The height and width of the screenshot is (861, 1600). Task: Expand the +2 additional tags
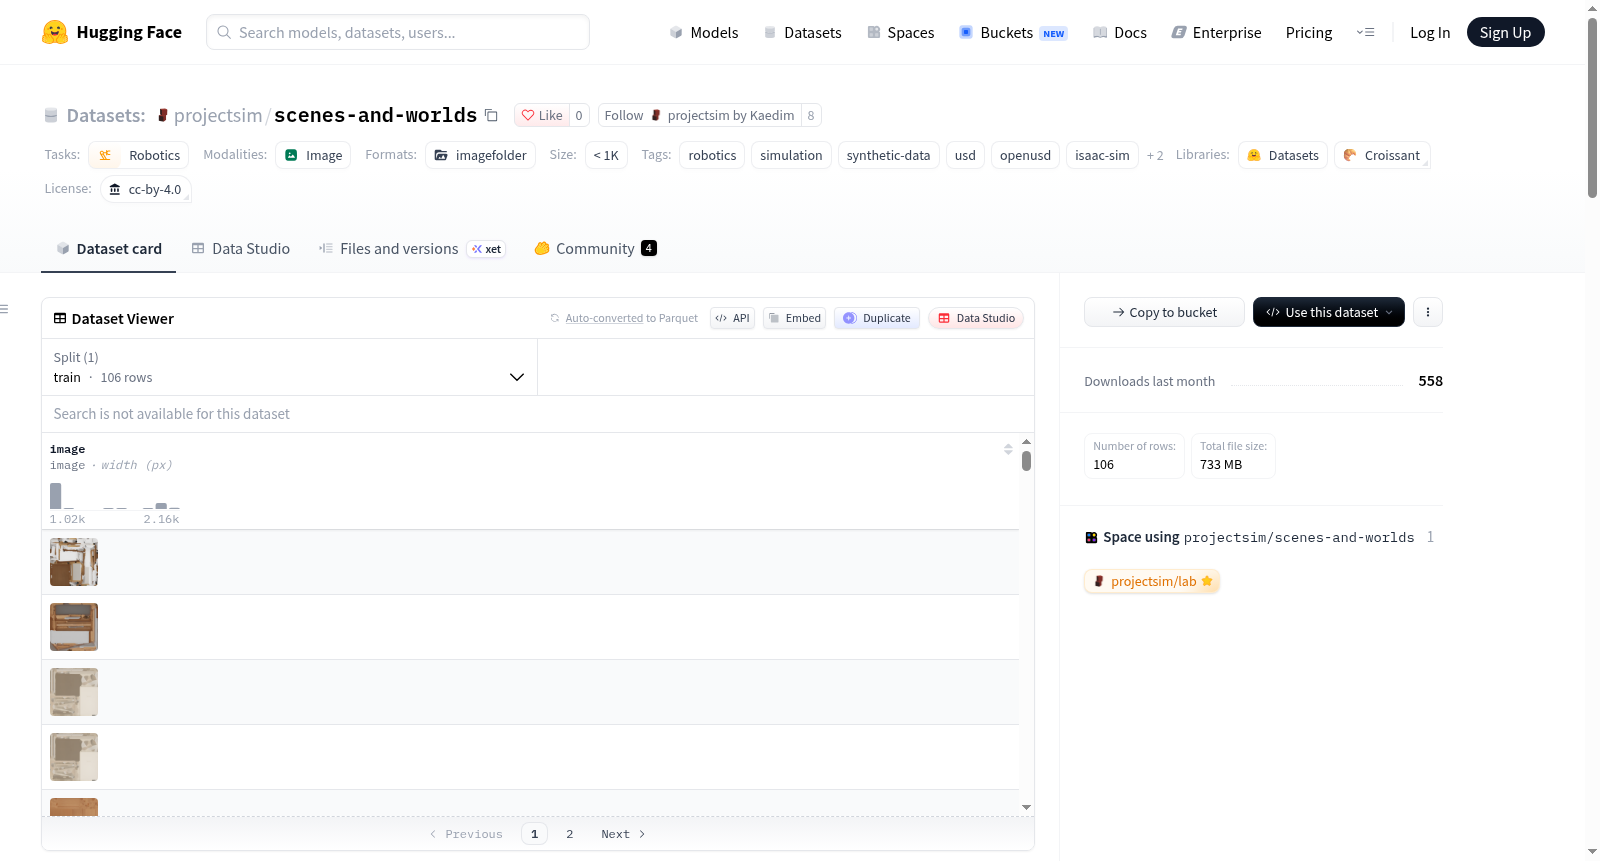coord(1155,155)
